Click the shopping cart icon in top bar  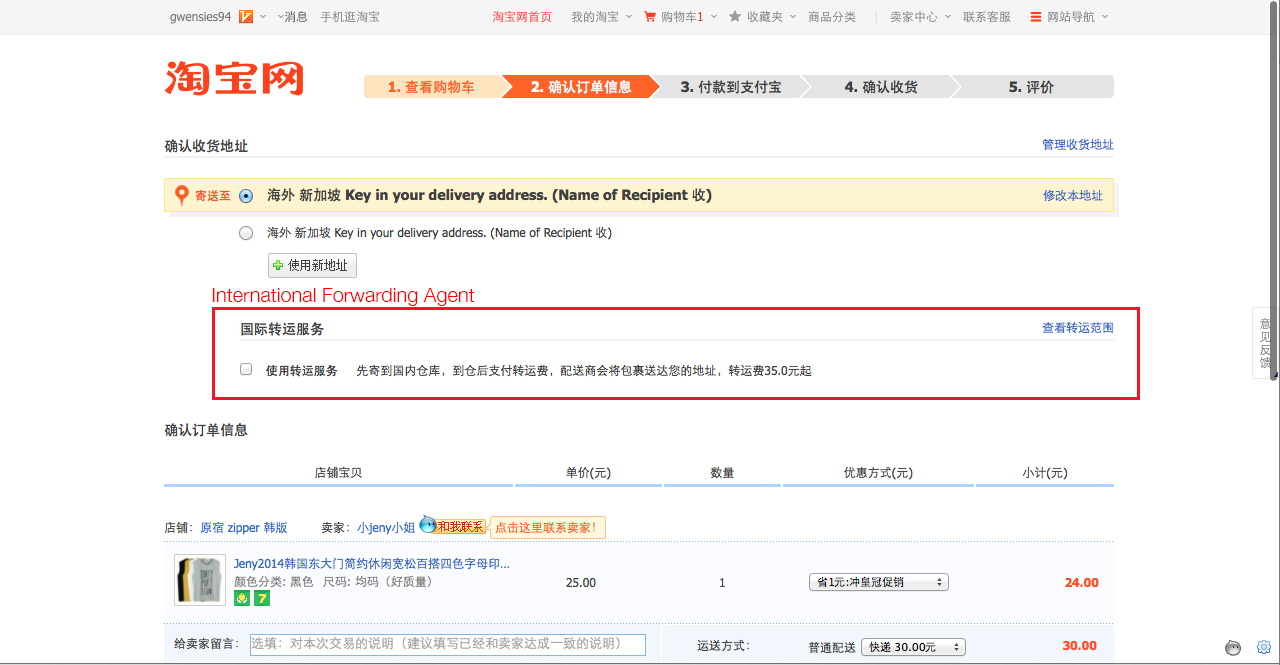tap(650, 16)
